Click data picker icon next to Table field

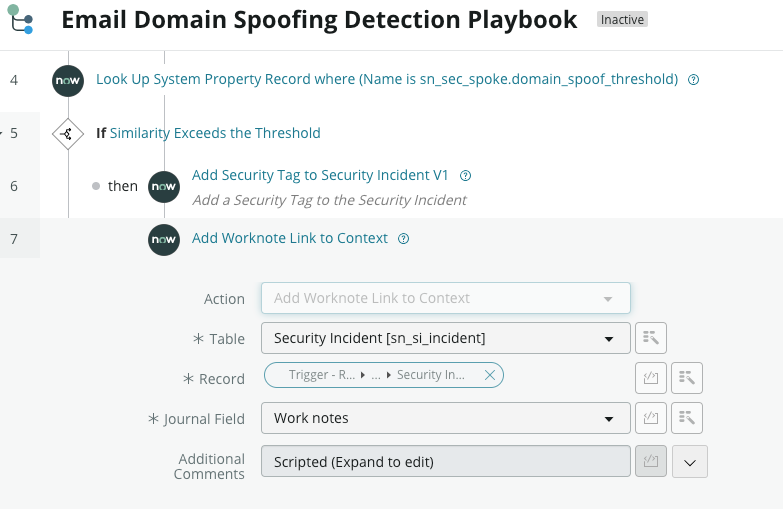[x=651, y=338]
